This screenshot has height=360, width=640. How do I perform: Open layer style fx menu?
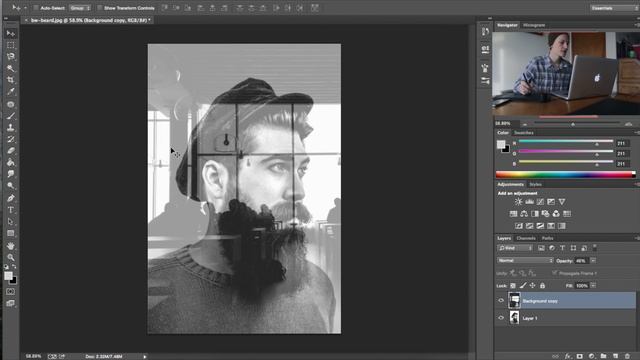pyautogui.click(x=568, y=356)
